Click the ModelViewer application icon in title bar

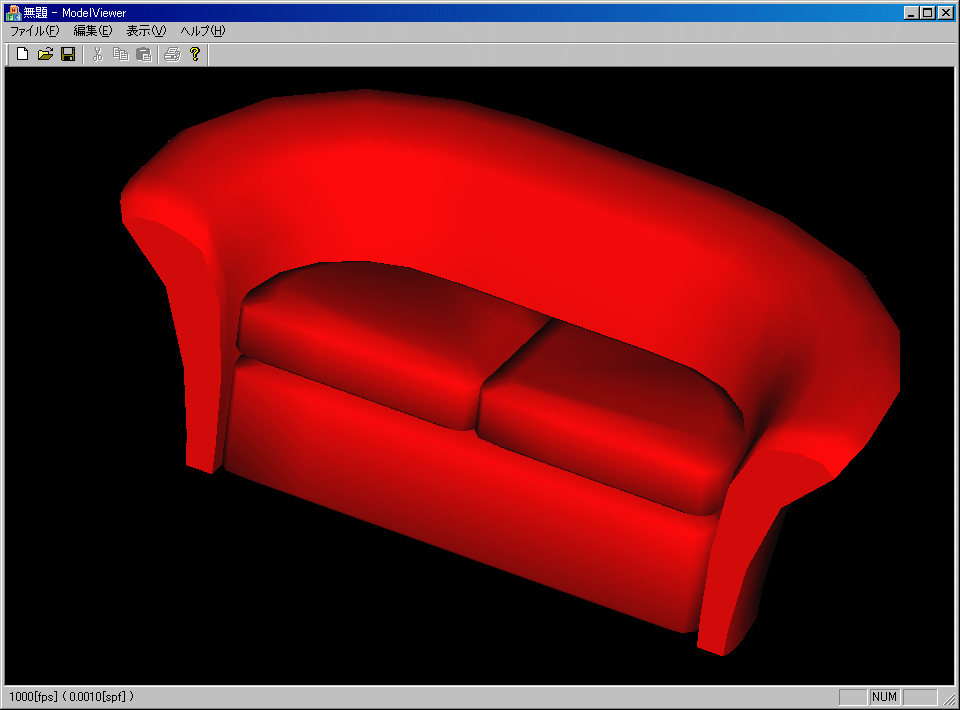pyautogui.click(x=13, y=12)
